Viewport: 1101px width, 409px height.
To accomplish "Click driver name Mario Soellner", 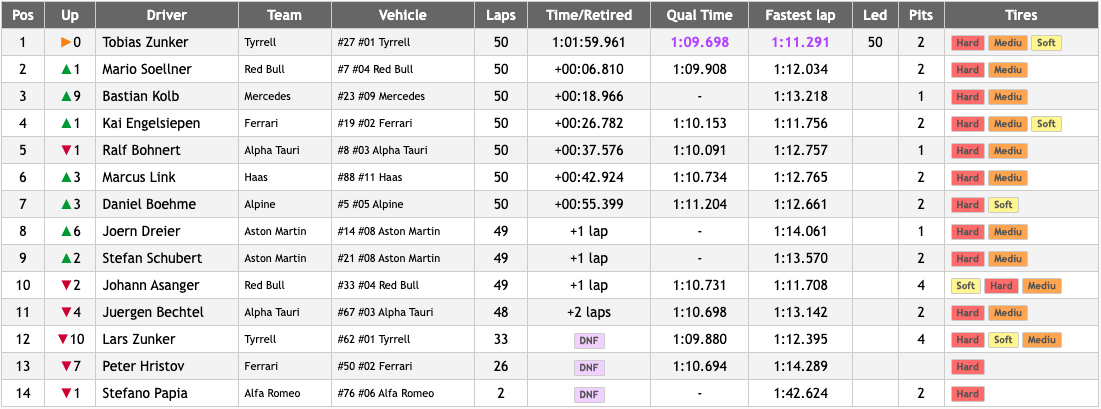I will tap(147, 70).
